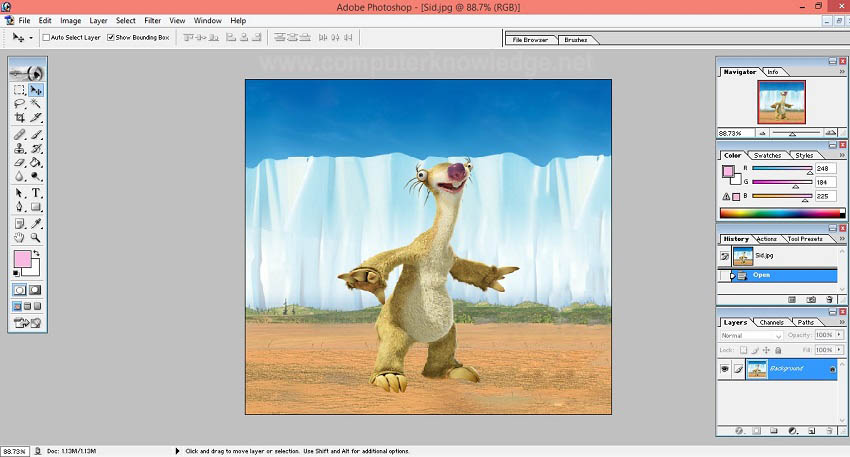The width and height of the screenshot is (850, 457).
Task: Select the Move tool in toolbox
Action: click(x=36, y=90)
